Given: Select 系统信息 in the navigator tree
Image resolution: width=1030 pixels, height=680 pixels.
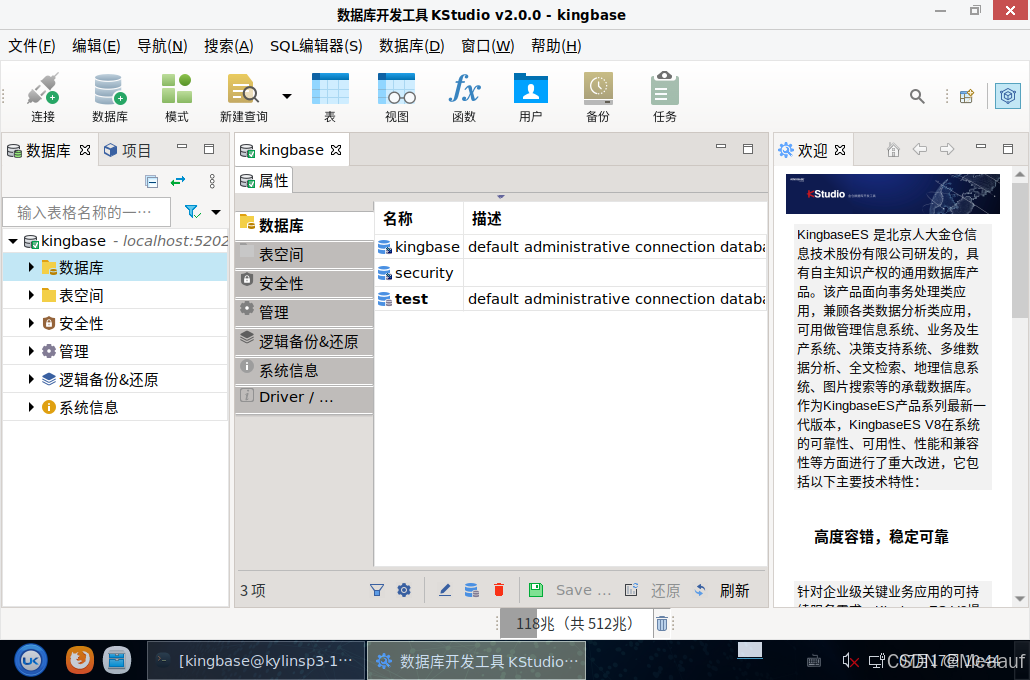Looking at the screenshot, I should [x=89, y=407].
